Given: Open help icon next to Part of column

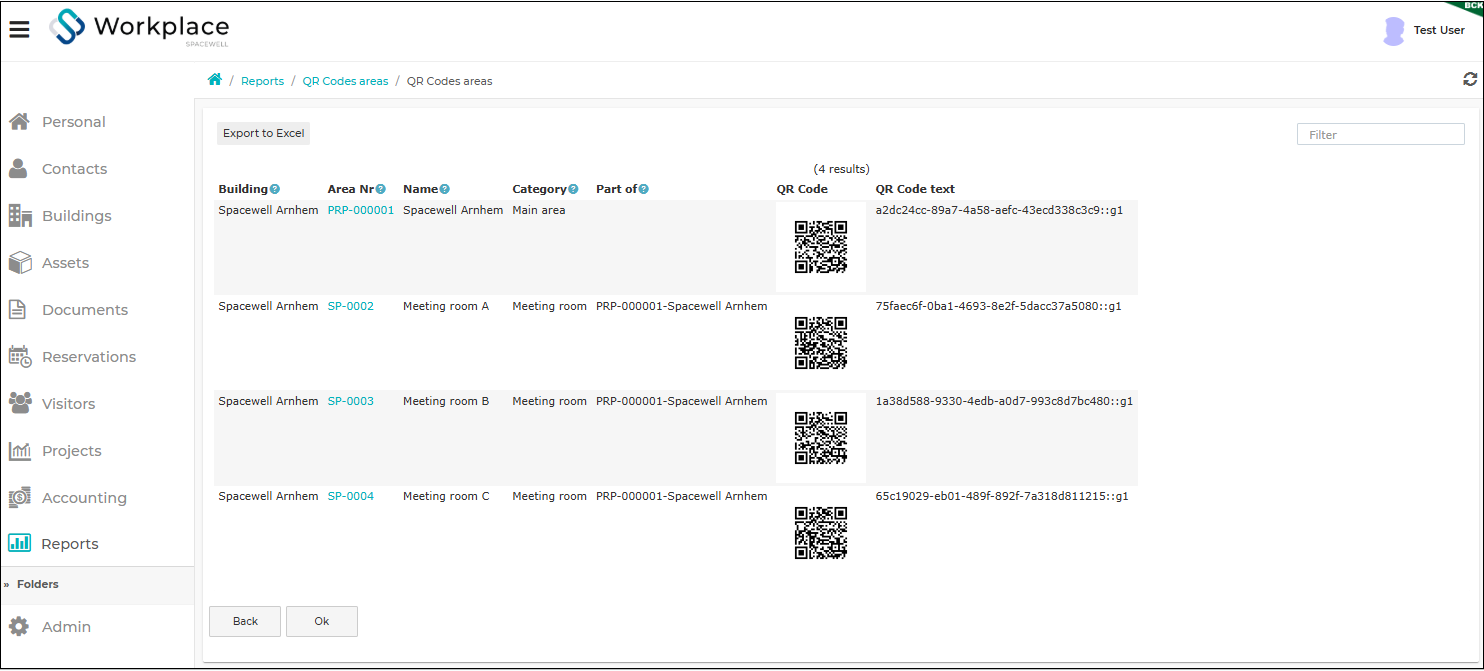Looking at the screenshot, I should click(644, 189).
